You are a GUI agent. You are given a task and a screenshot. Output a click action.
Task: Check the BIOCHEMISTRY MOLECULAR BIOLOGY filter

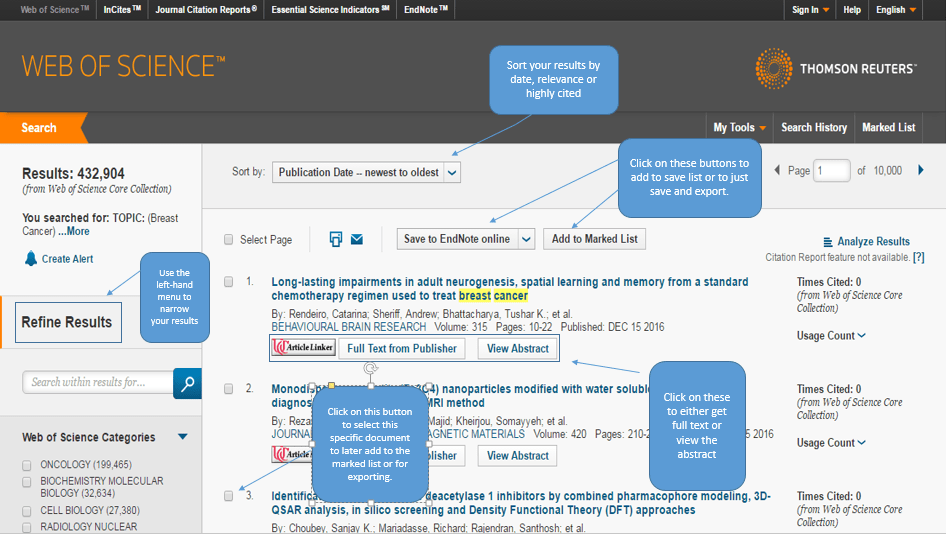pyautogui.click(x=27, y=482)
